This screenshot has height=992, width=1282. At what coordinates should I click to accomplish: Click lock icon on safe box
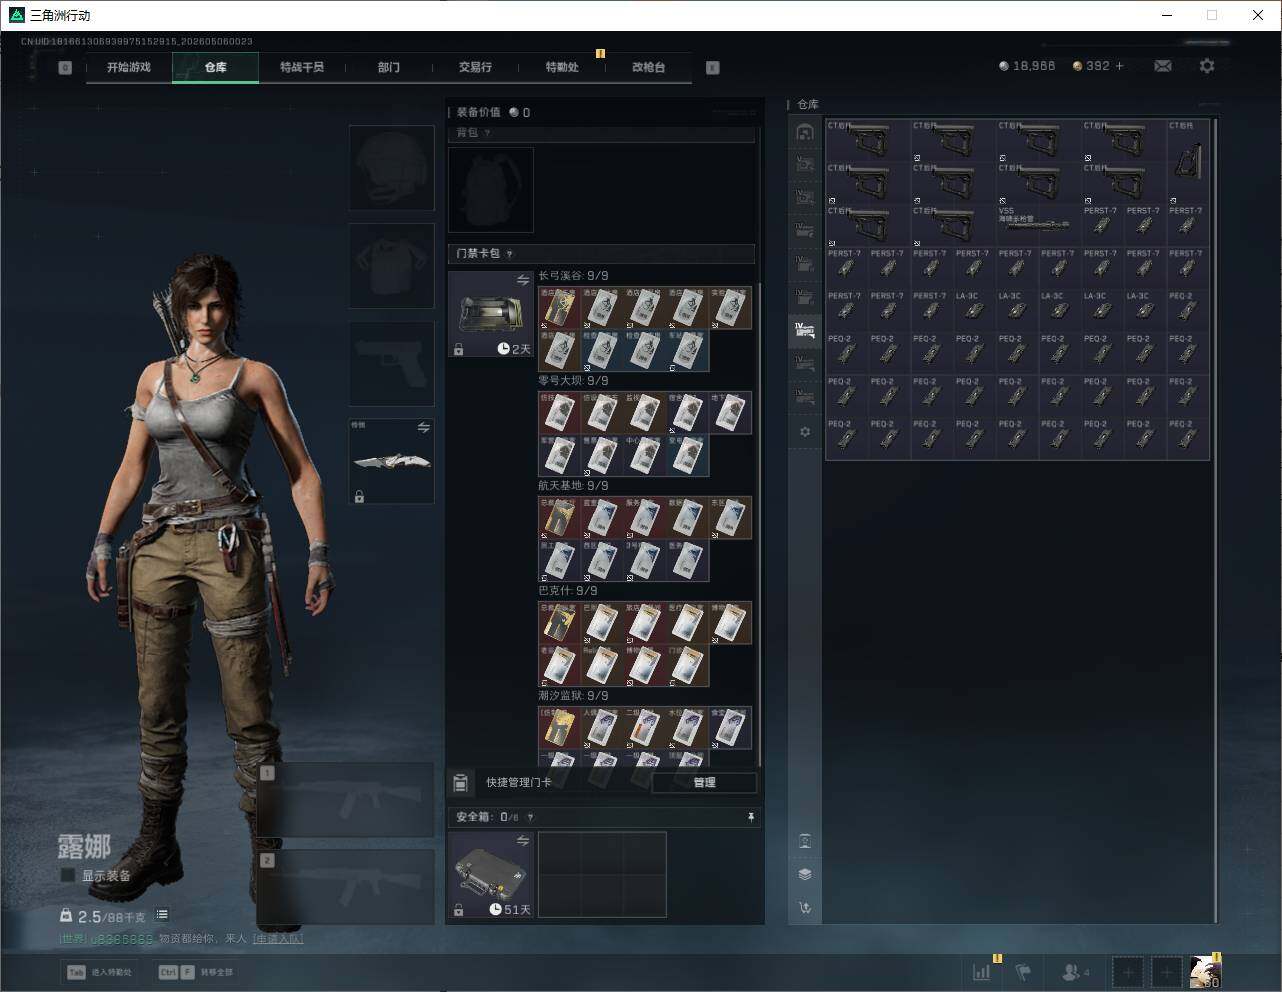458,910
